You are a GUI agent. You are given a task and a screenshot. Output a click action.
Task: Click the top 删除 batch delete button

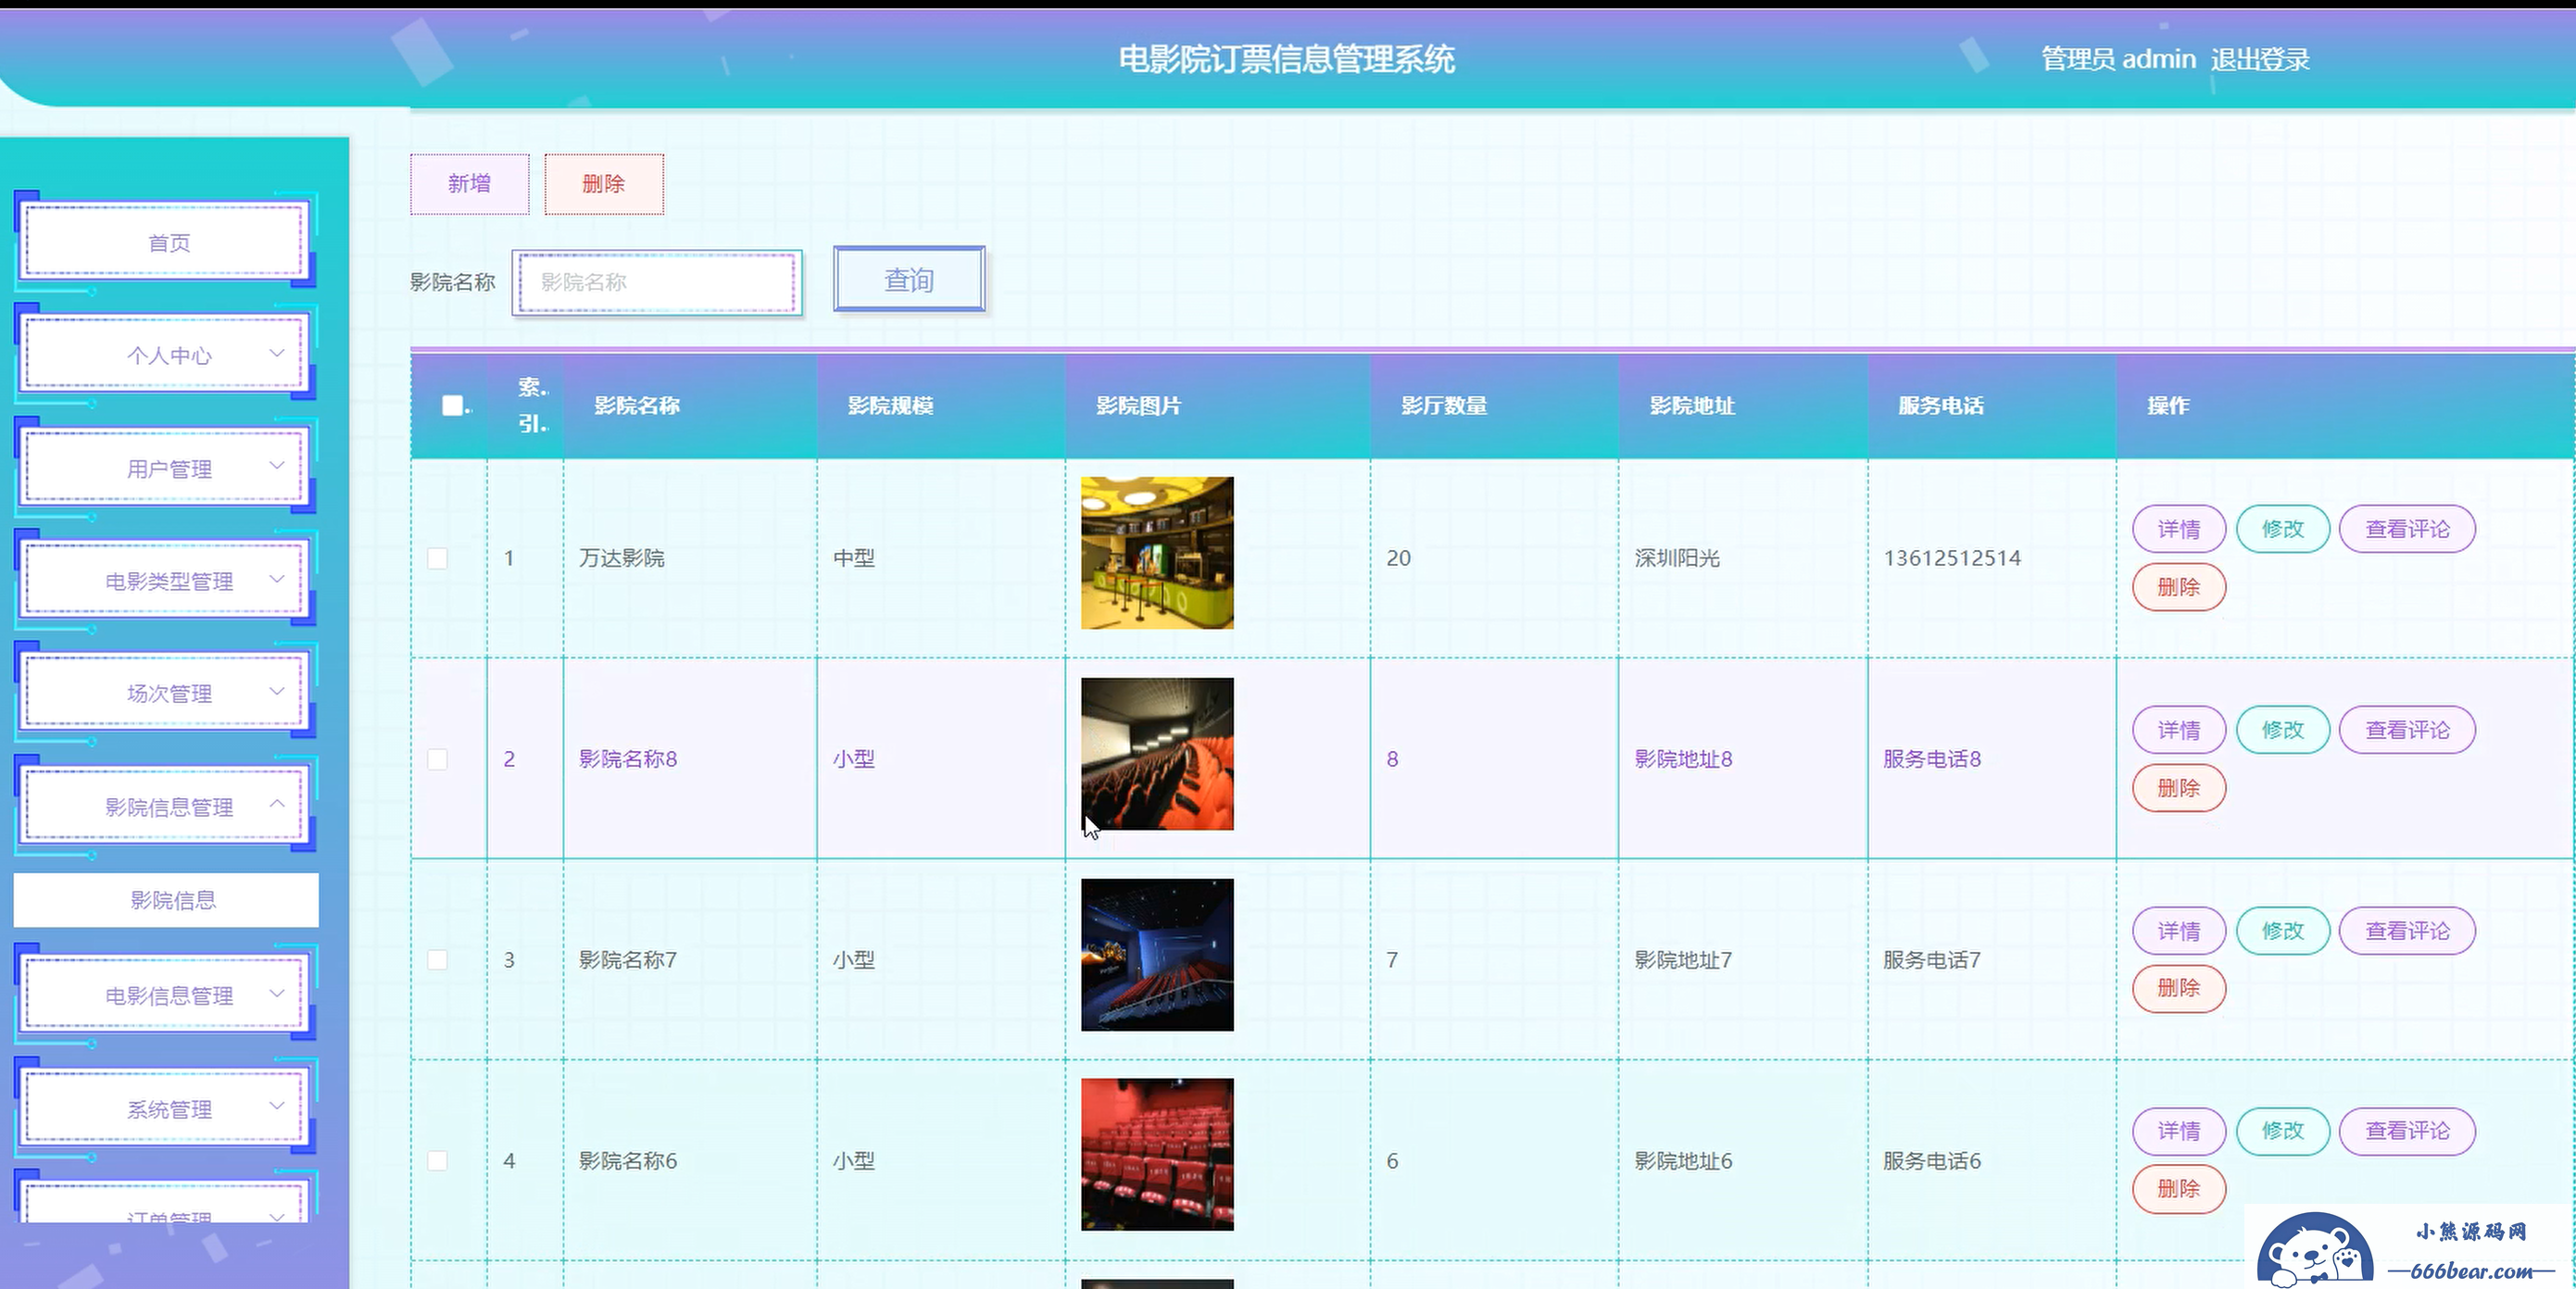point(604,184)
